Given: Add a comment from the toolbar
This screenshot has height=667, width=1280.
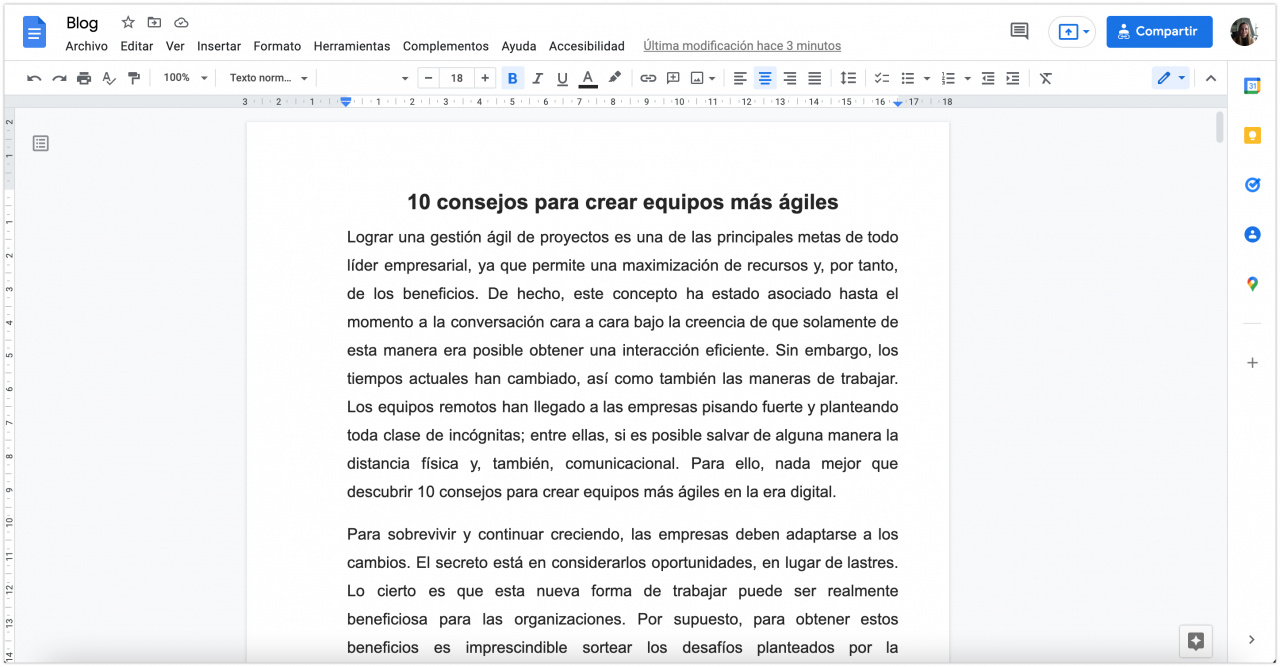Looking at the screenshot, I should [673, 78].
